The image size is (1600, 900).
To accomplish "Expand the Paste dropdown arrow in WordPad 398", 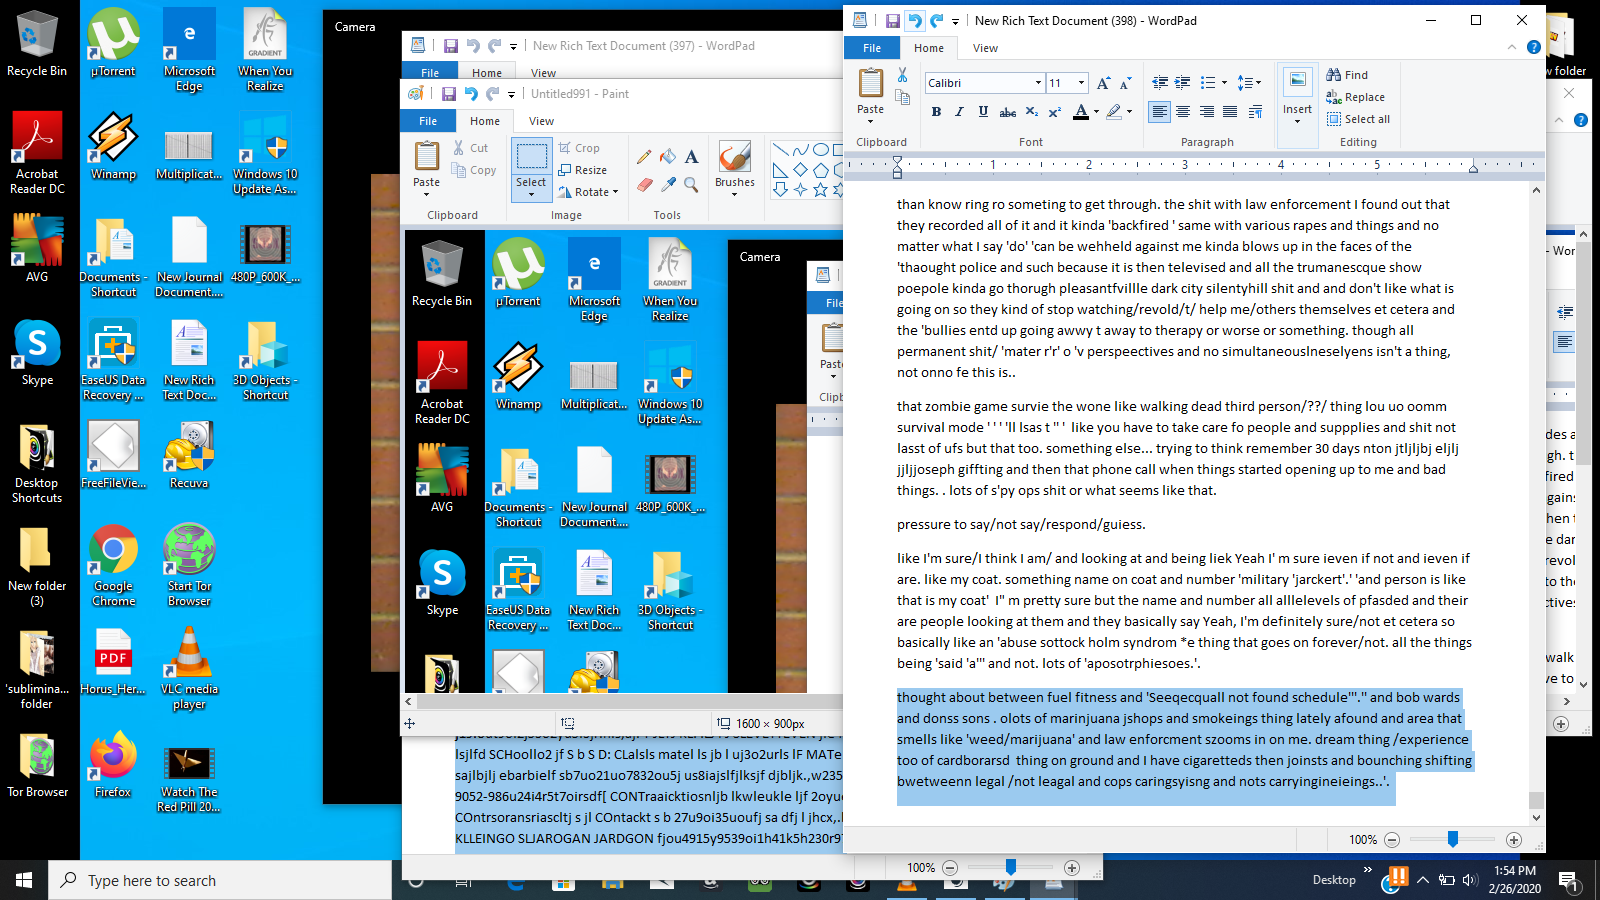I will (x=870, y=122).
